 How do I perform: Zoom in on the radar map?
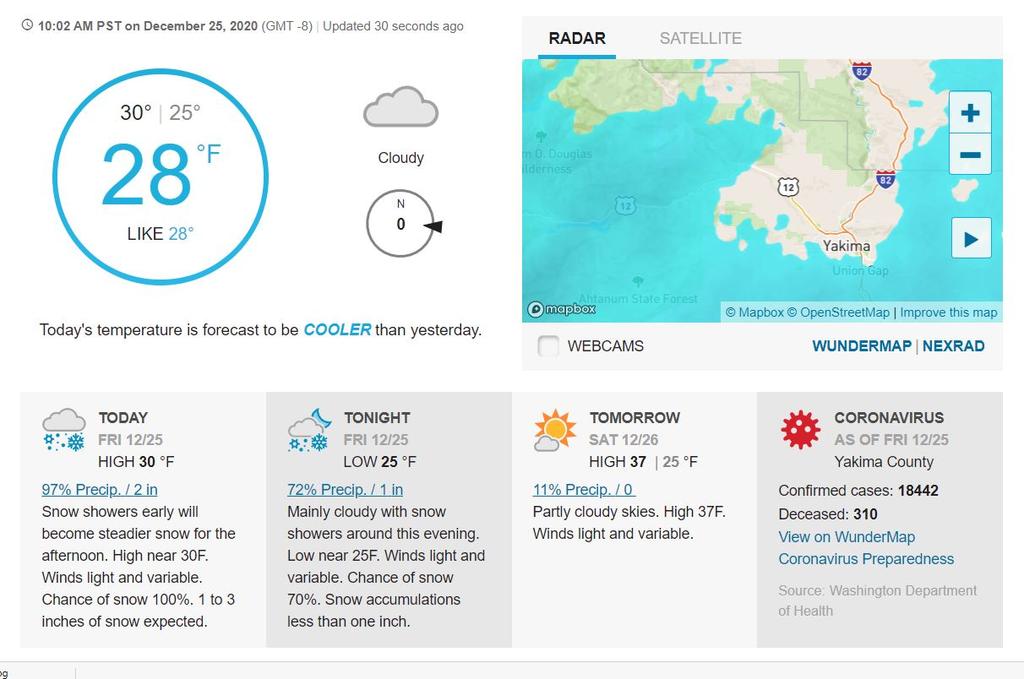point(970,113)
